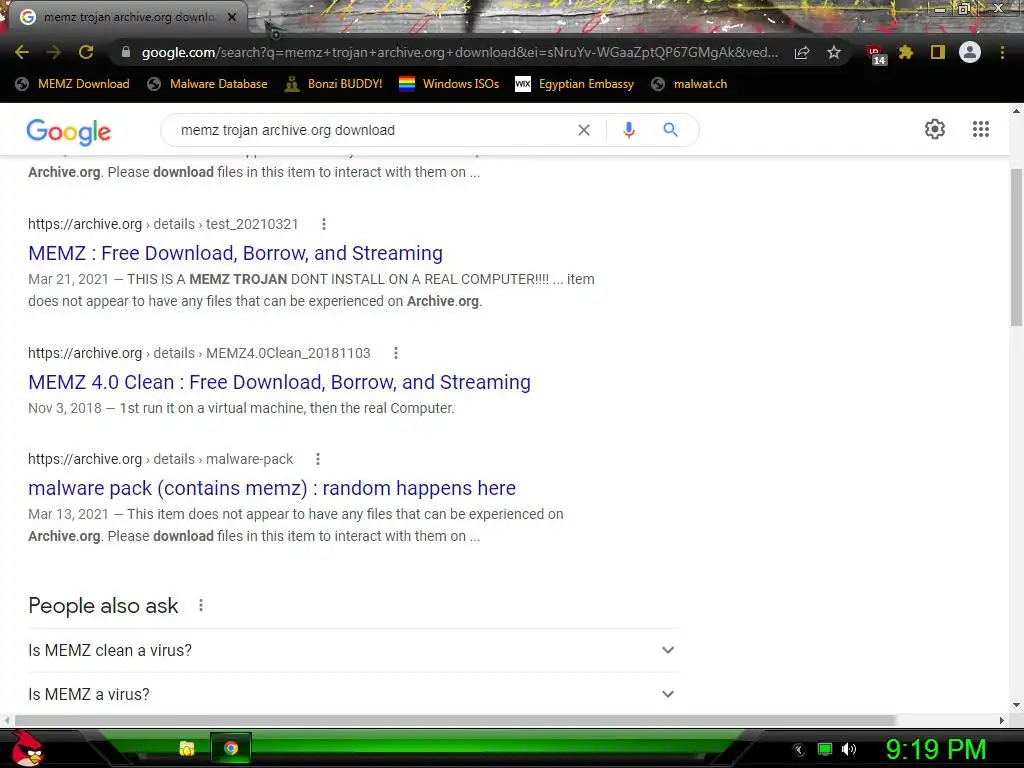Bookmark this page with the star icon
Image resolution: width=1024 pixels, height=768 pixels.
(834, 52)
